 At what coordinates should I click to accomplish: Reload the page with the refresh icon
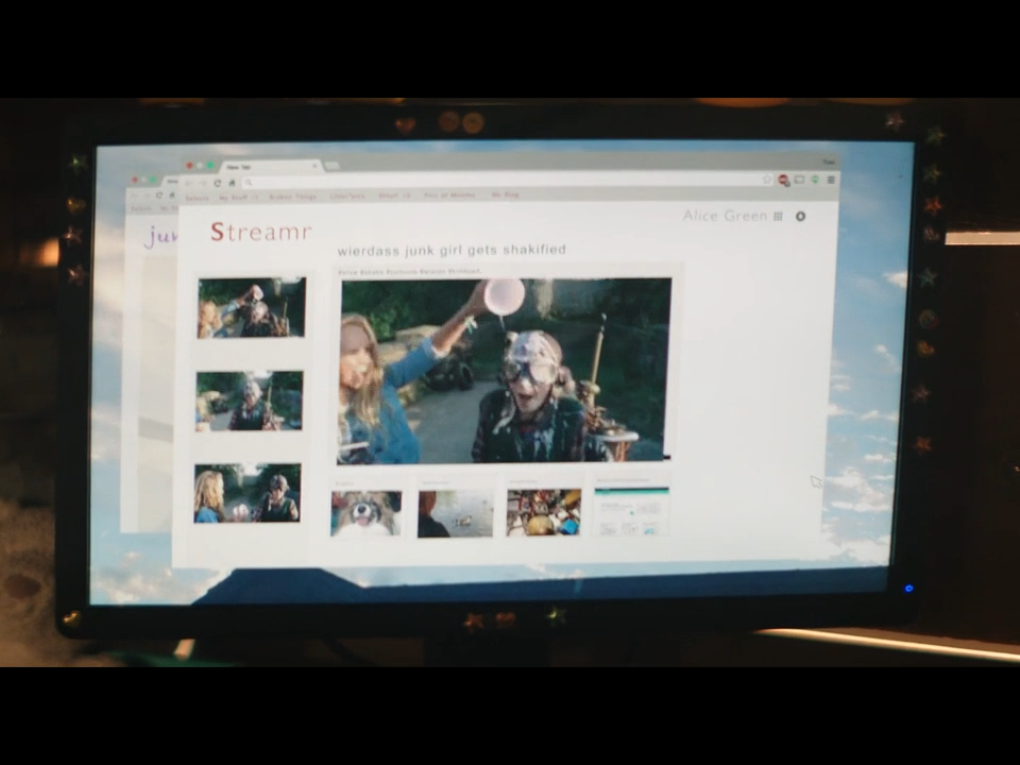click(218, 183)
